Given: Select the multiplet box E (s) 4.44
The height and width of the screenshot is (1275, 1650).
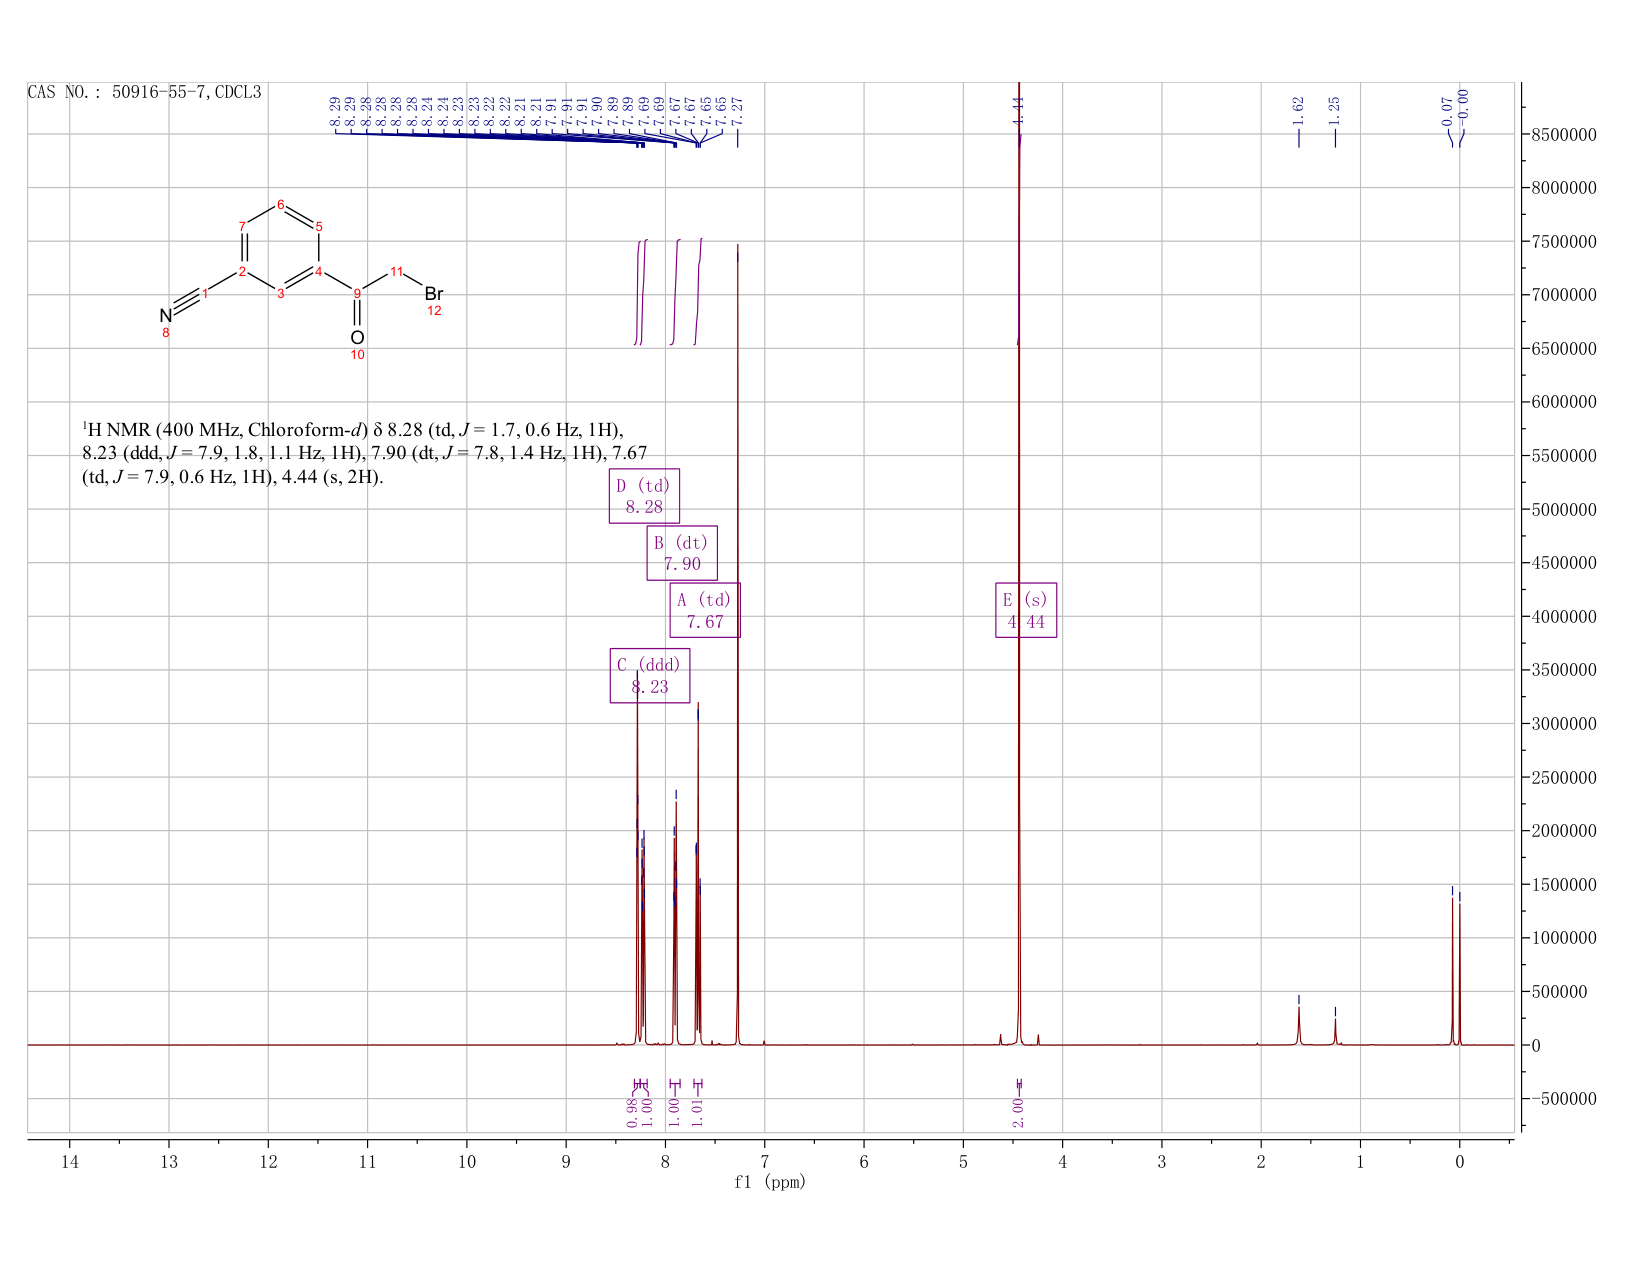Looking at the screenshot, I should pyautogui.click(x=1026, y=610).
